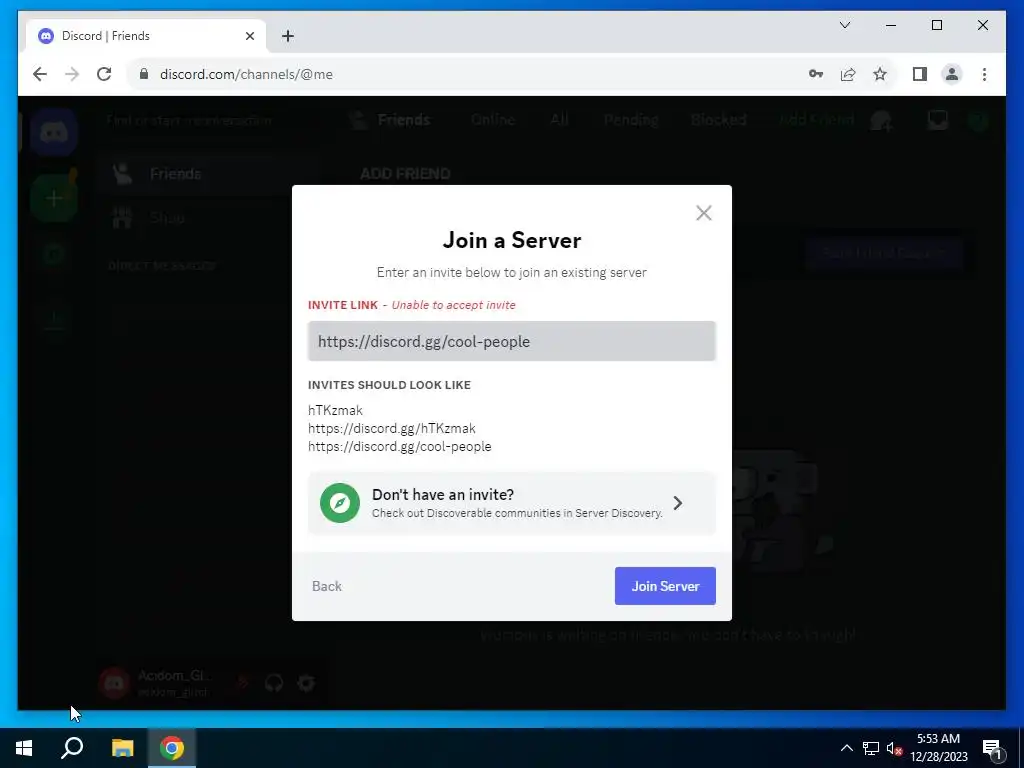Open the Don't have an invite card

[511, 503]
